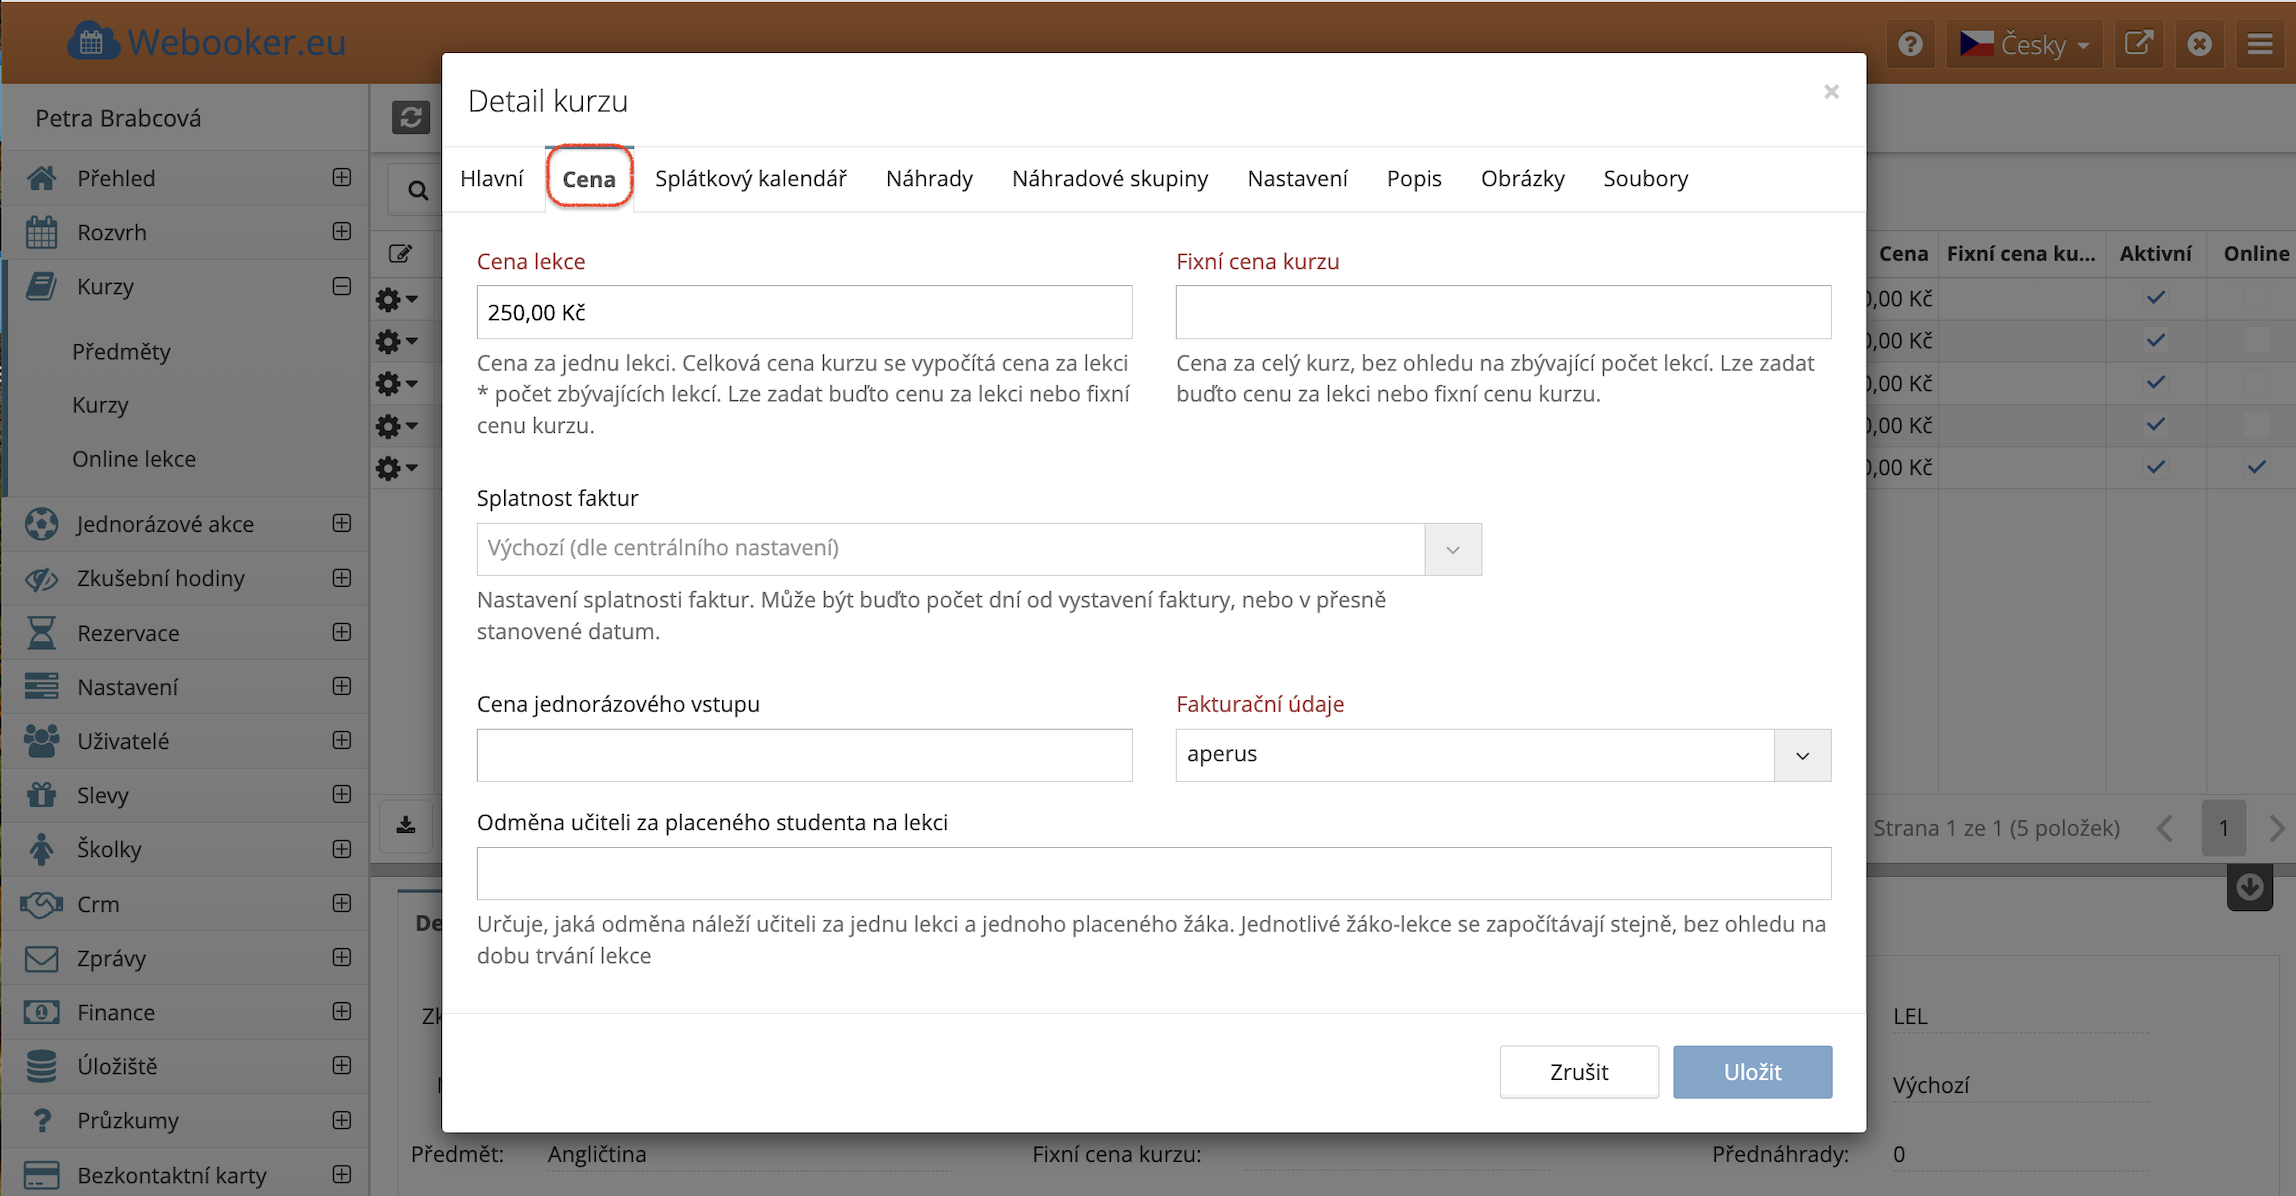Image resolution: width=2296 pixels, height=1196 pixels.
Task: Open the hamburger menu icon
Action: pyautogui.click(x=2259, y=44)
